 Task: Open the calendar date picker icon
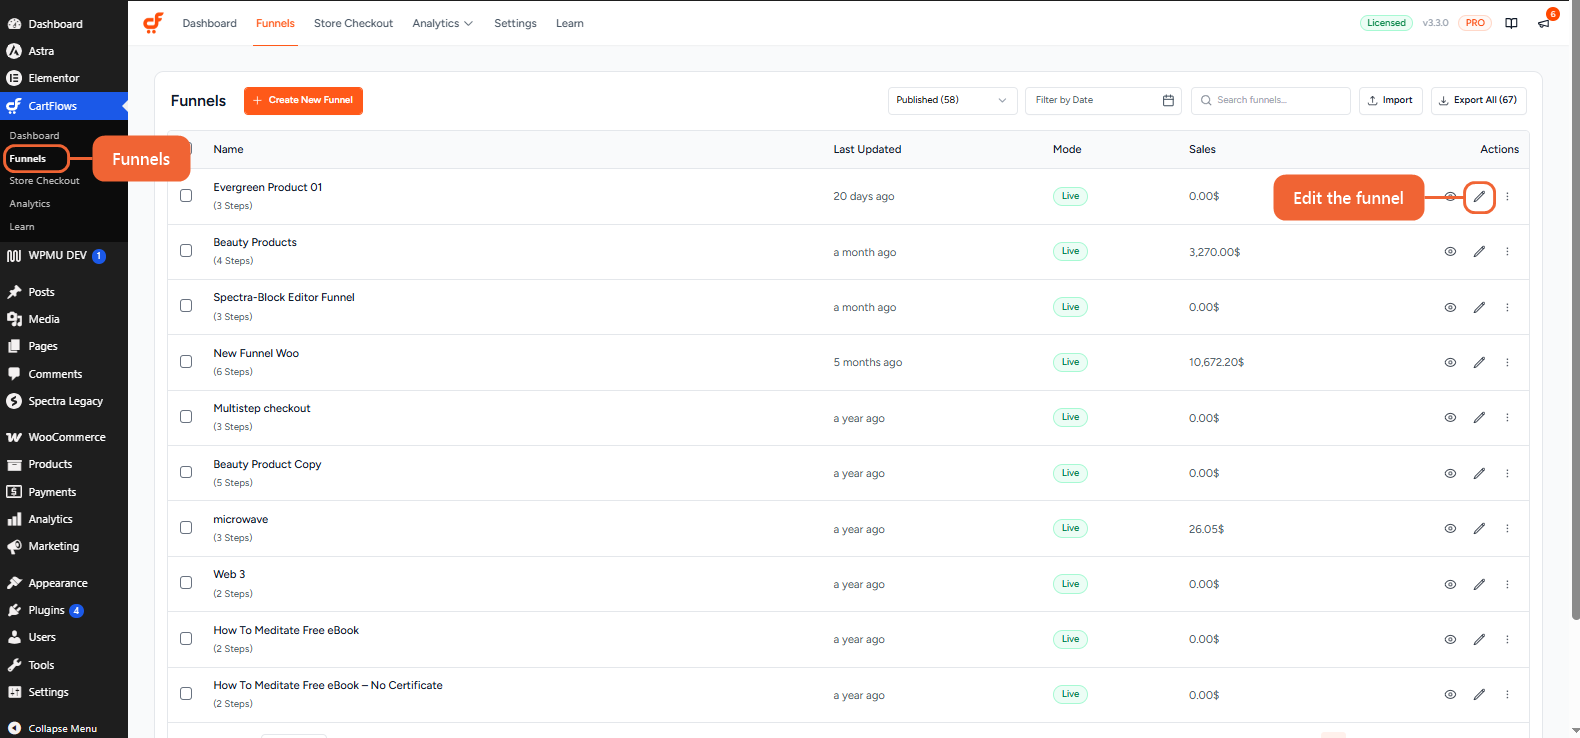tap(1168, 100)
